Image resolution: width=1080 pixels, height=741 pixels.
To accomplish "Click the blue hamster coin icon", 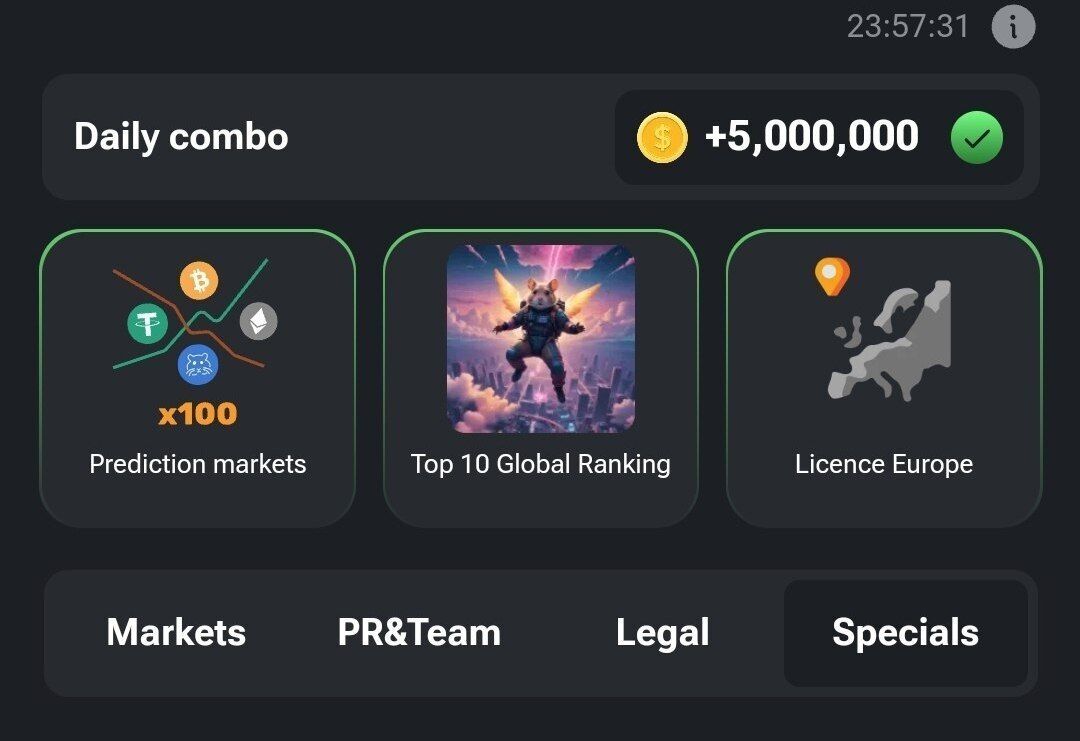I will coord(198,364).
